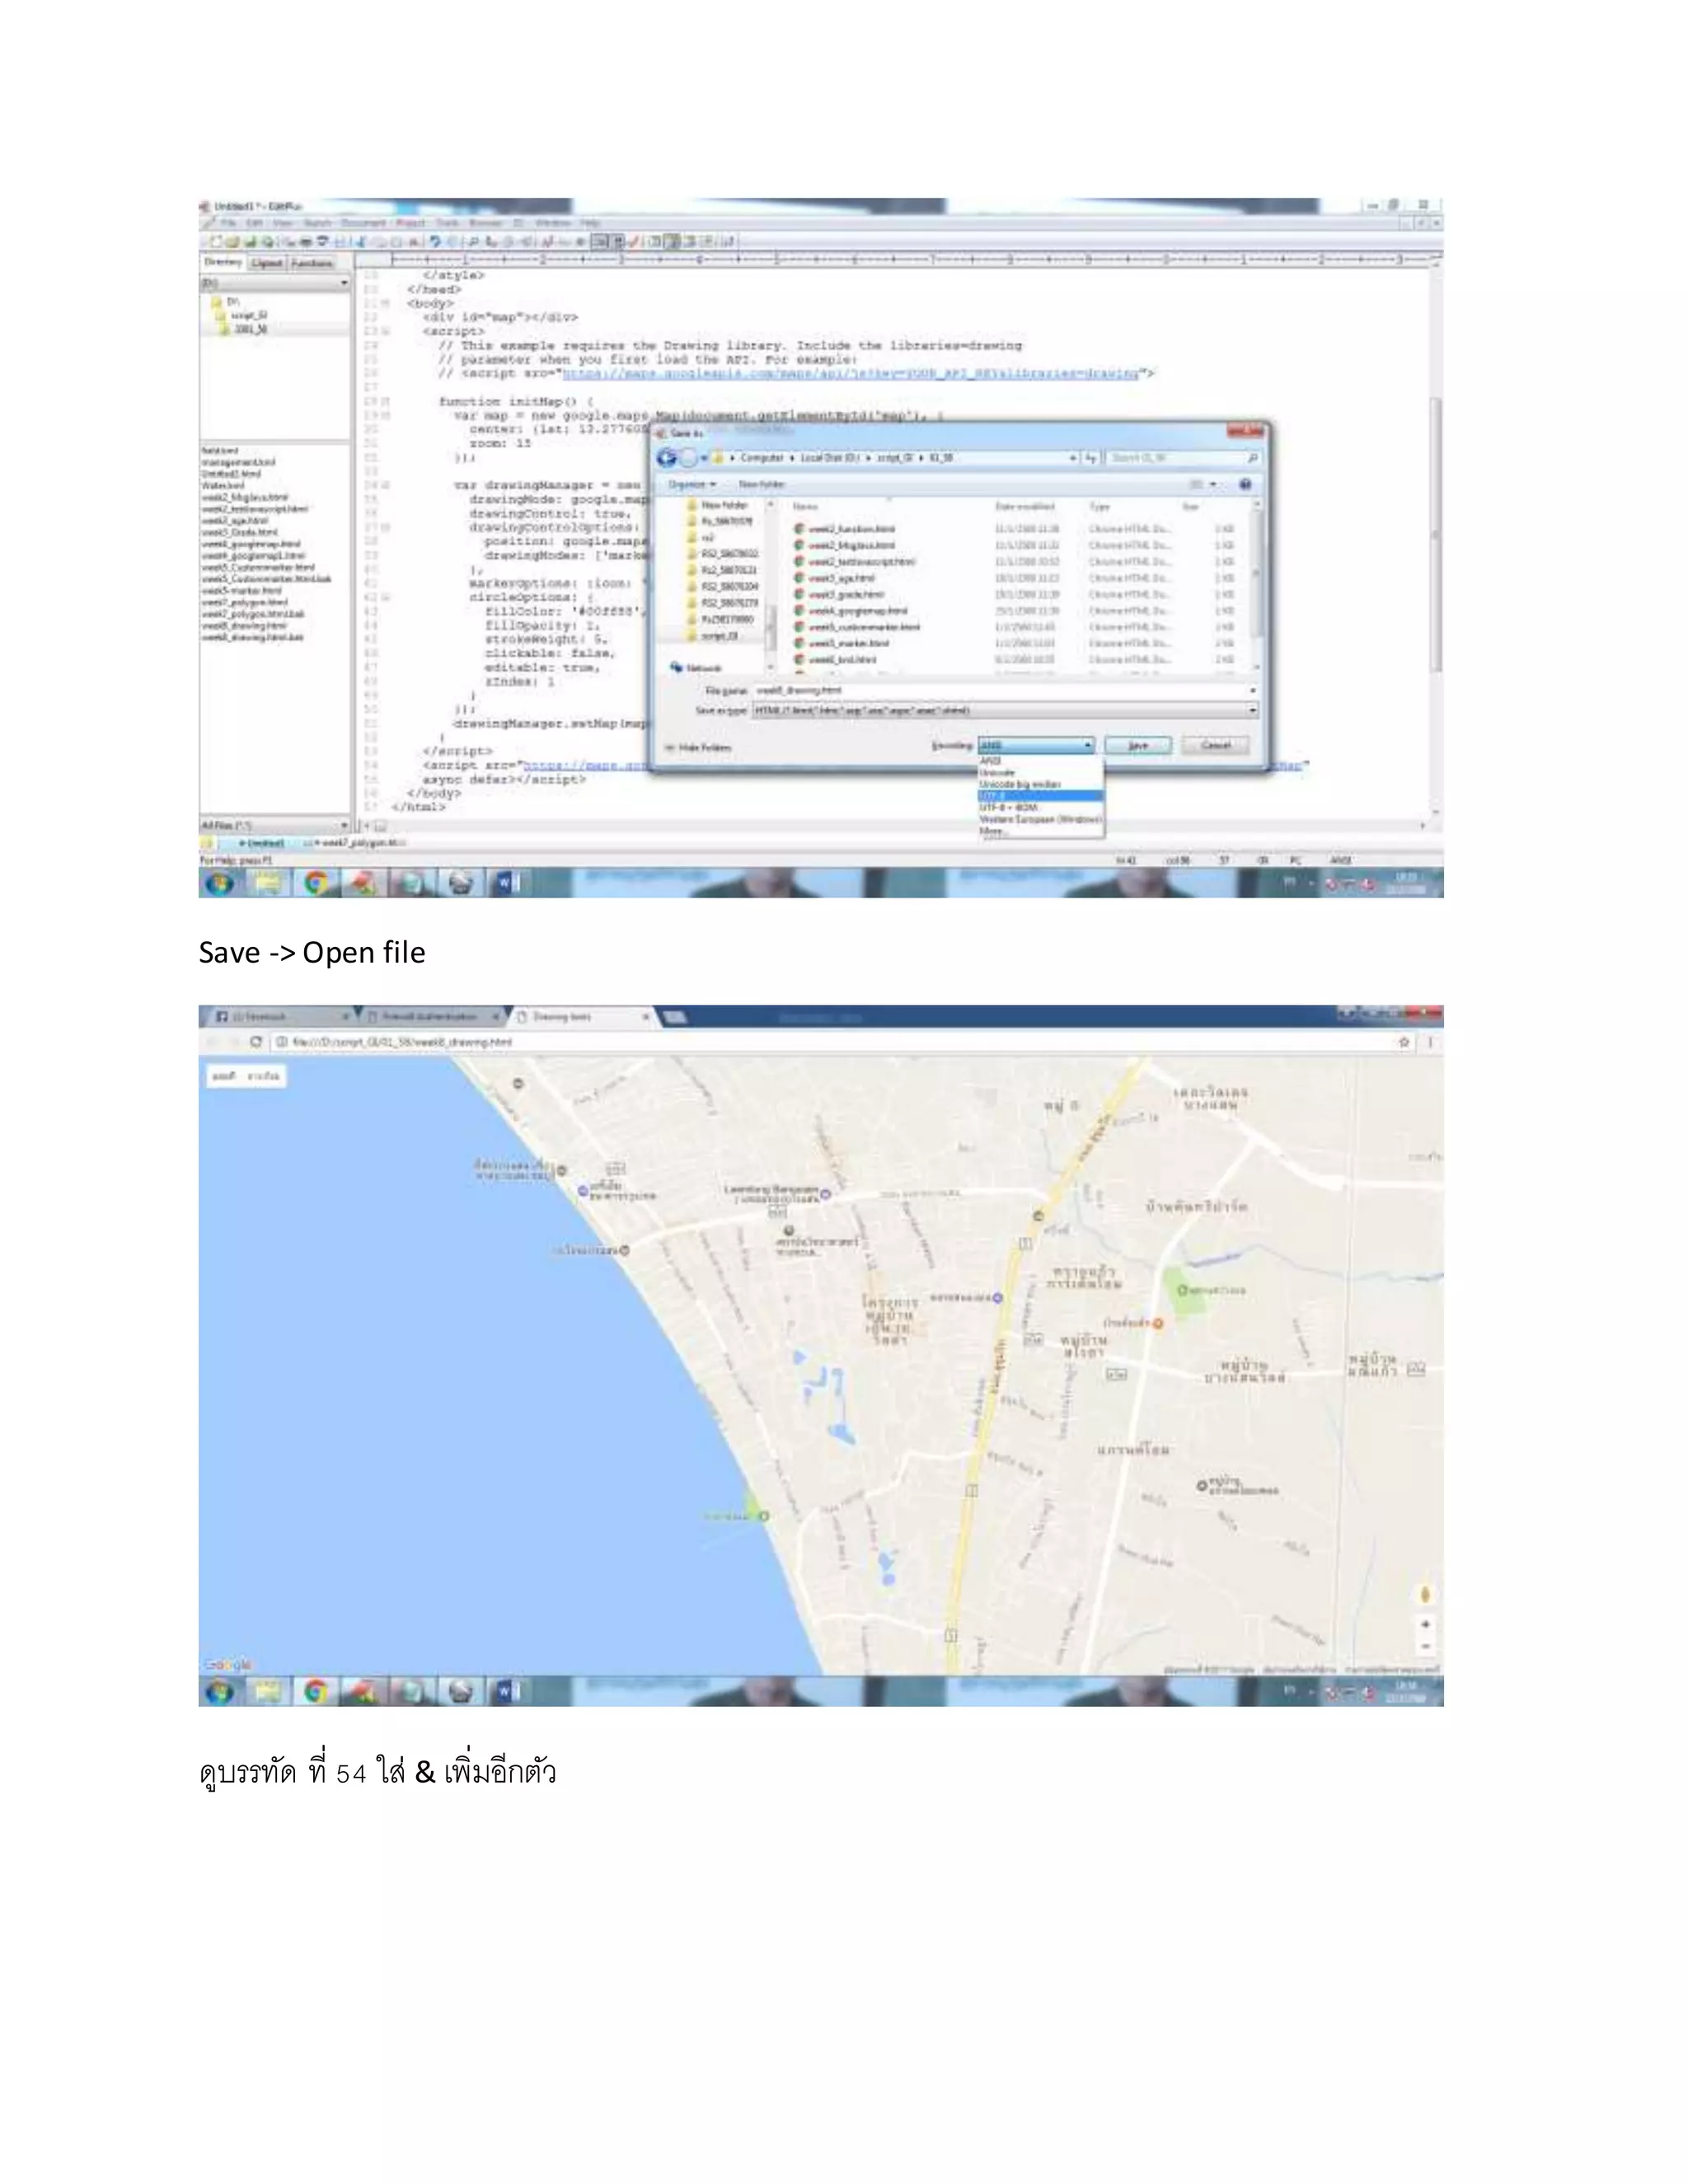The image size is (1688, 2184).
Task: Open the Window menu in EditPlus
Action: 553,223
